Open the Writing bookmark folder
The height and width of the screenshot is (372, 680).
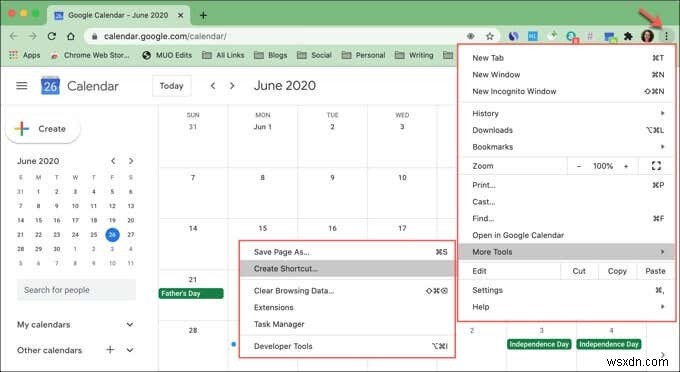(x=414, y=55)
